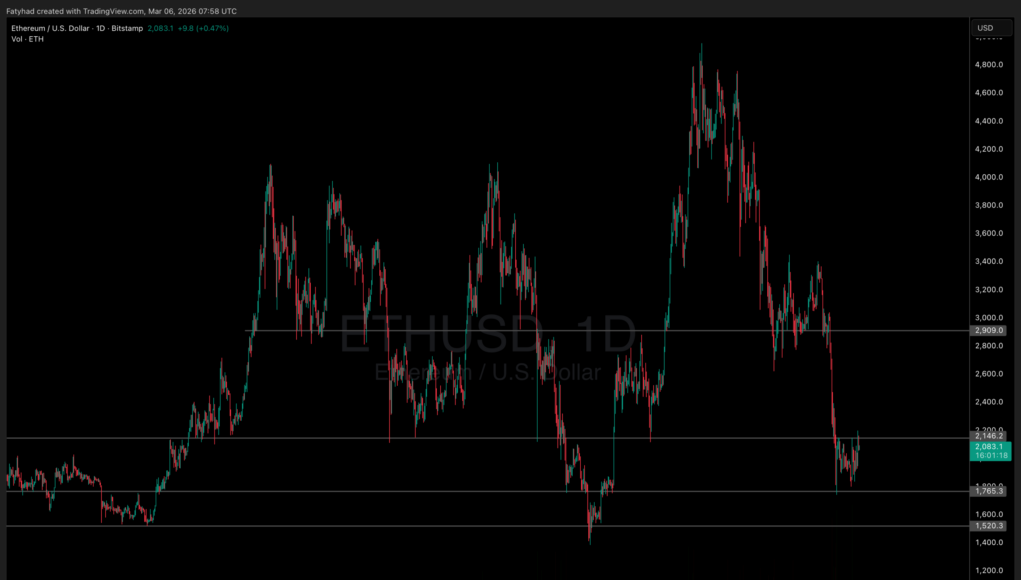Click the green 2,083.1 value in chart legend

[x=160, y=28]
